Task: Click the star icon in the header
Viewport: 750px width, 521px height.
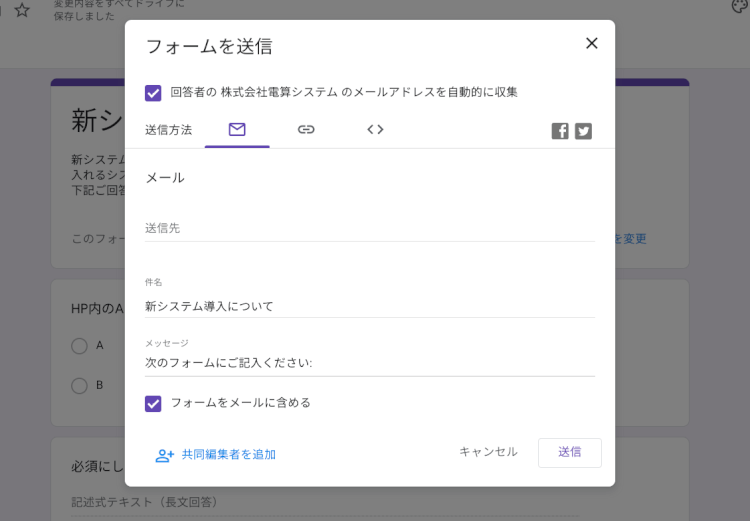Action: point(22,10)
